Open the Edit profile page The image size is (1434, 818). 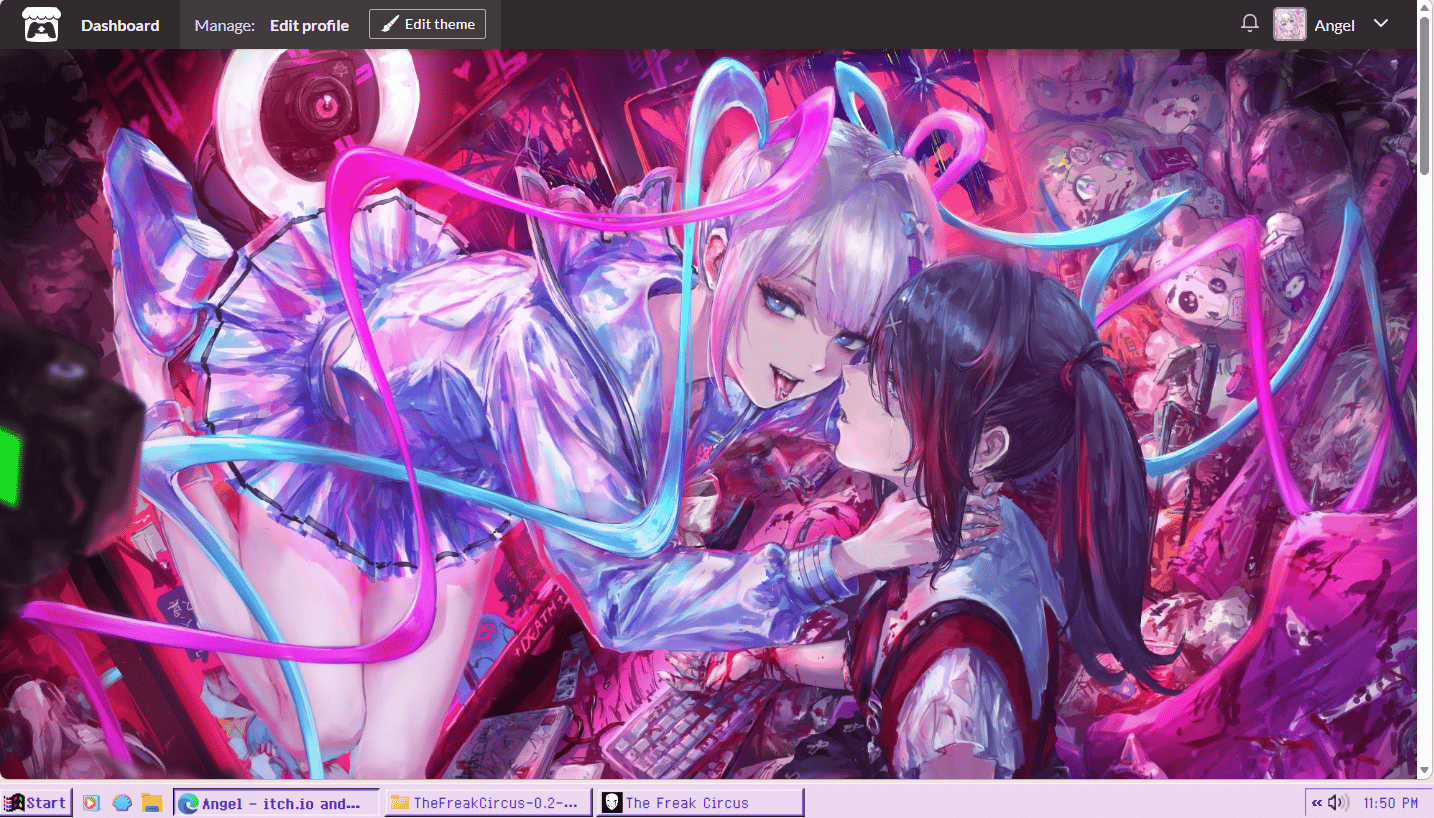[x=309, y=25]
